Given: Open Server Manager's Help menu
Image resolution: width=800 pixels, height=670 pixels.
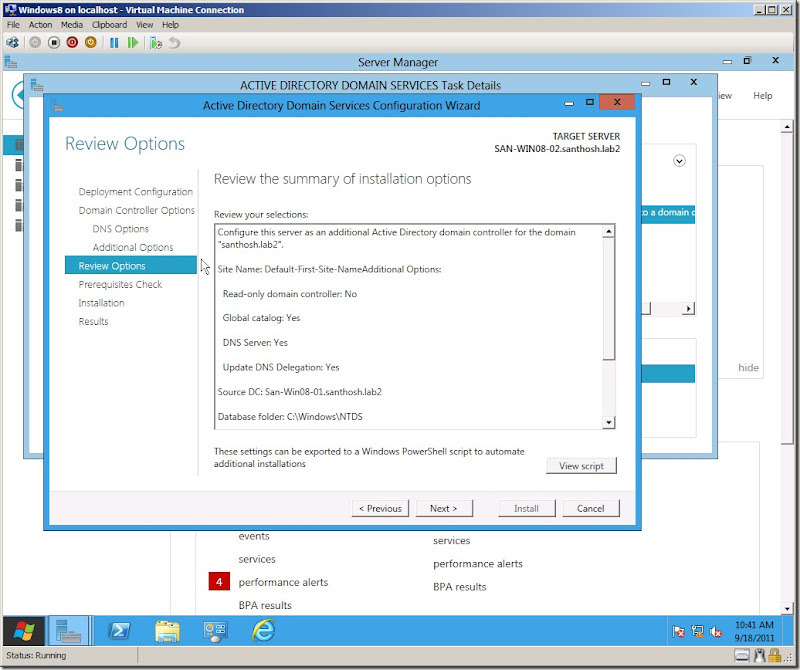Looking at the screenshot, I should 763,95.
